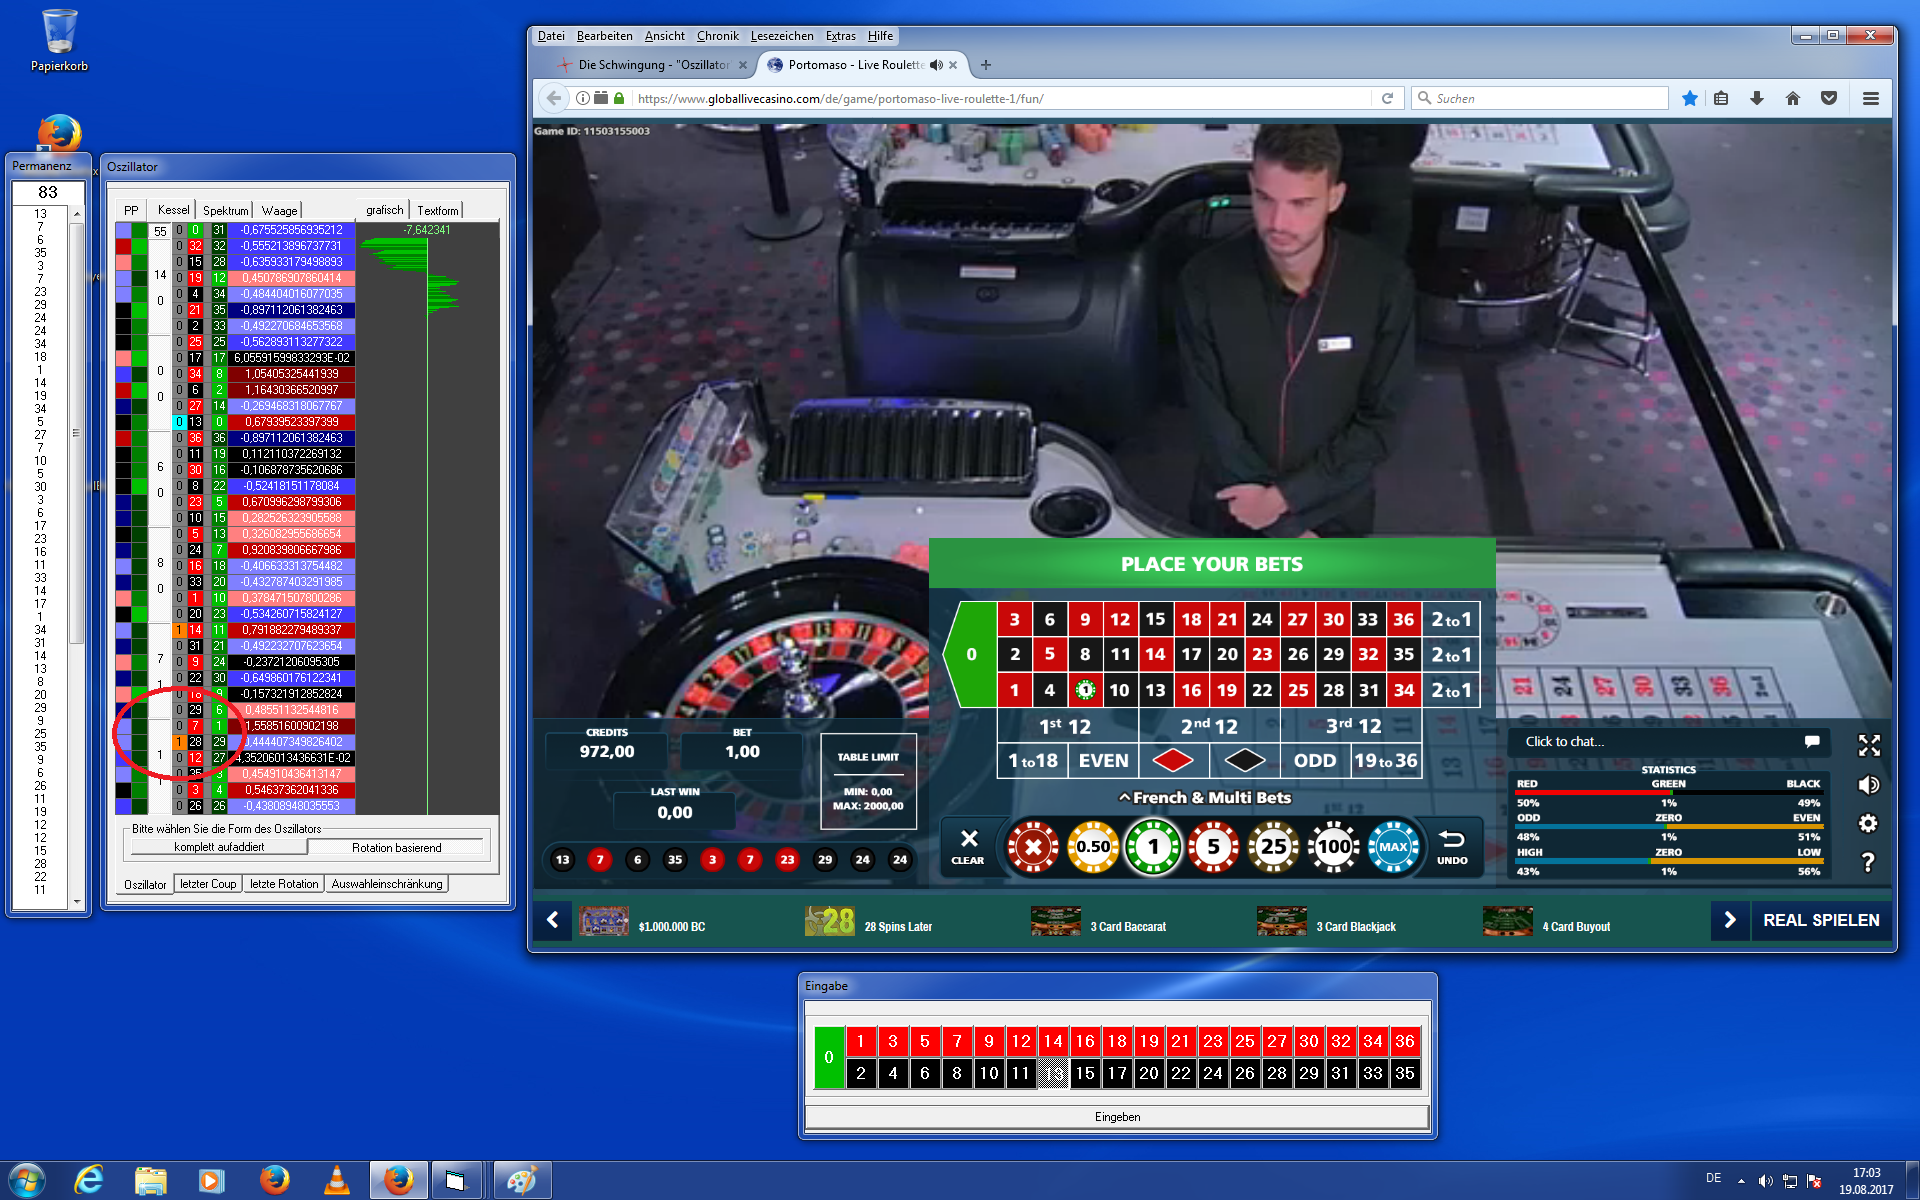Open a new browser tab

point(986,65)
